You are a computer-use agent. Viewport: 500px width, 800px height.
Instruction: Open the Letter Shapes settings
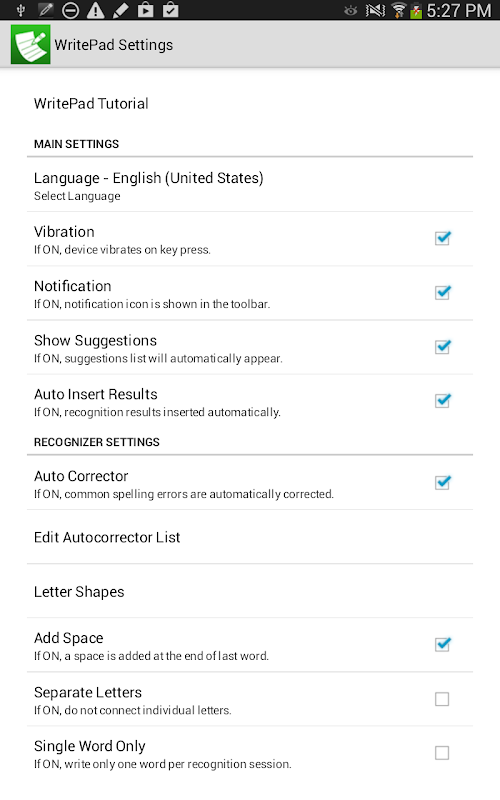(250, 591)
